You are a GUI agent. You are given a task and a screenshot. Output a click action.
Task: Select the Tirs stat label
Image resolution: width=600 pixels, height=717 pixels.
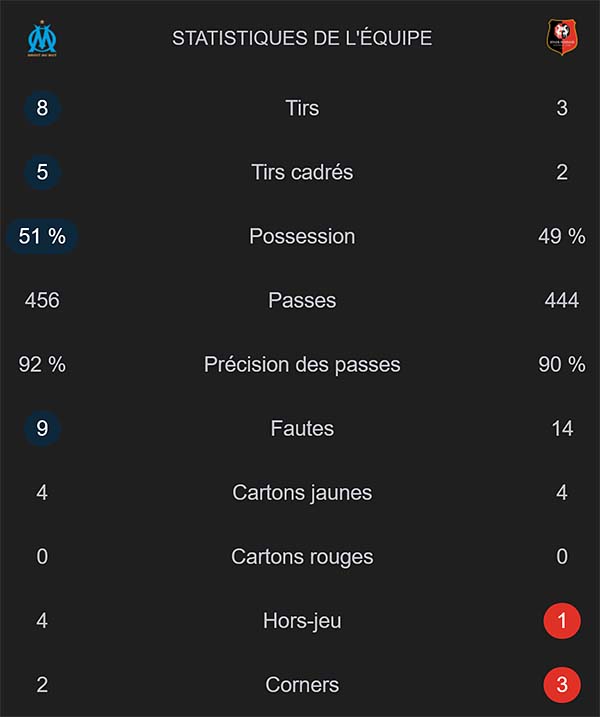[302, 108]
